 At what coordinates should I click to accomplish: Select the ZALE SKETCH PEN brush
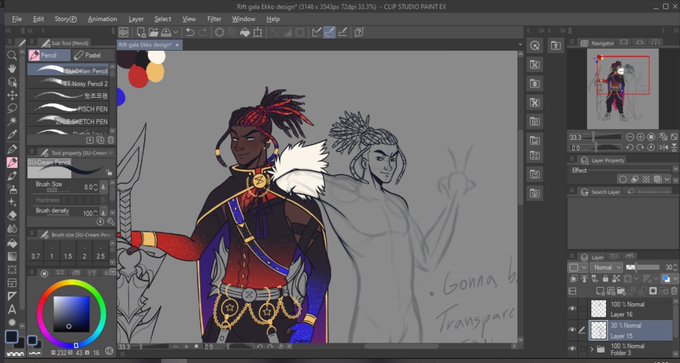click(x=68, y=121)
